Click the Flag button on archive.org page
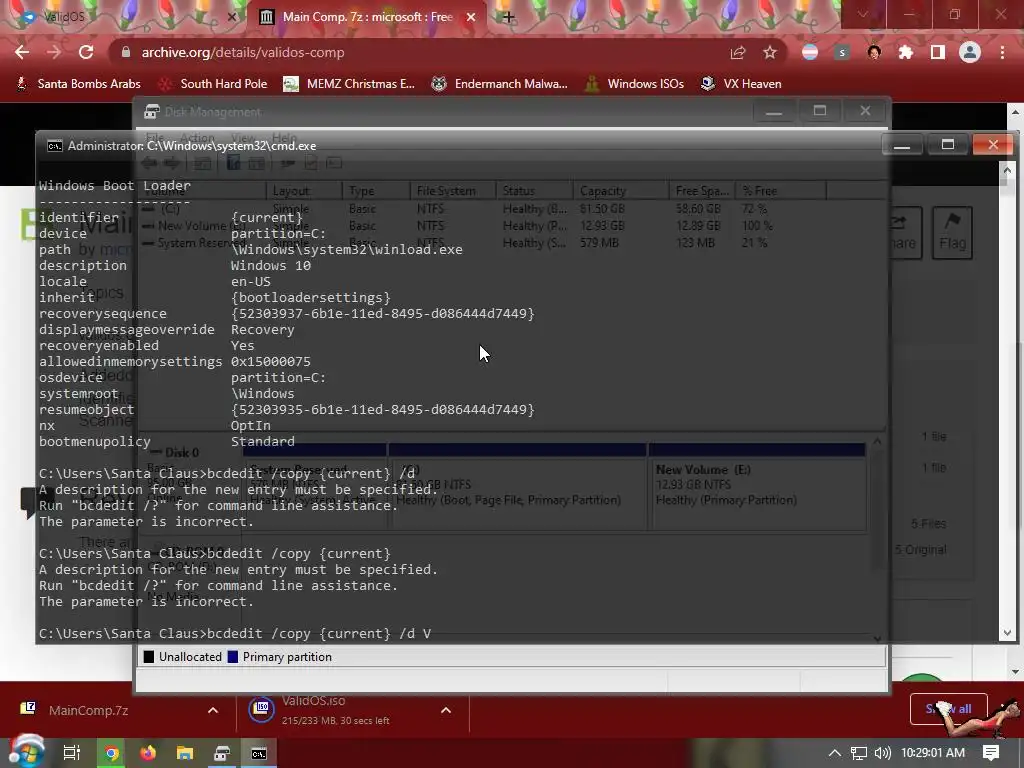 (x=952, y=232)
